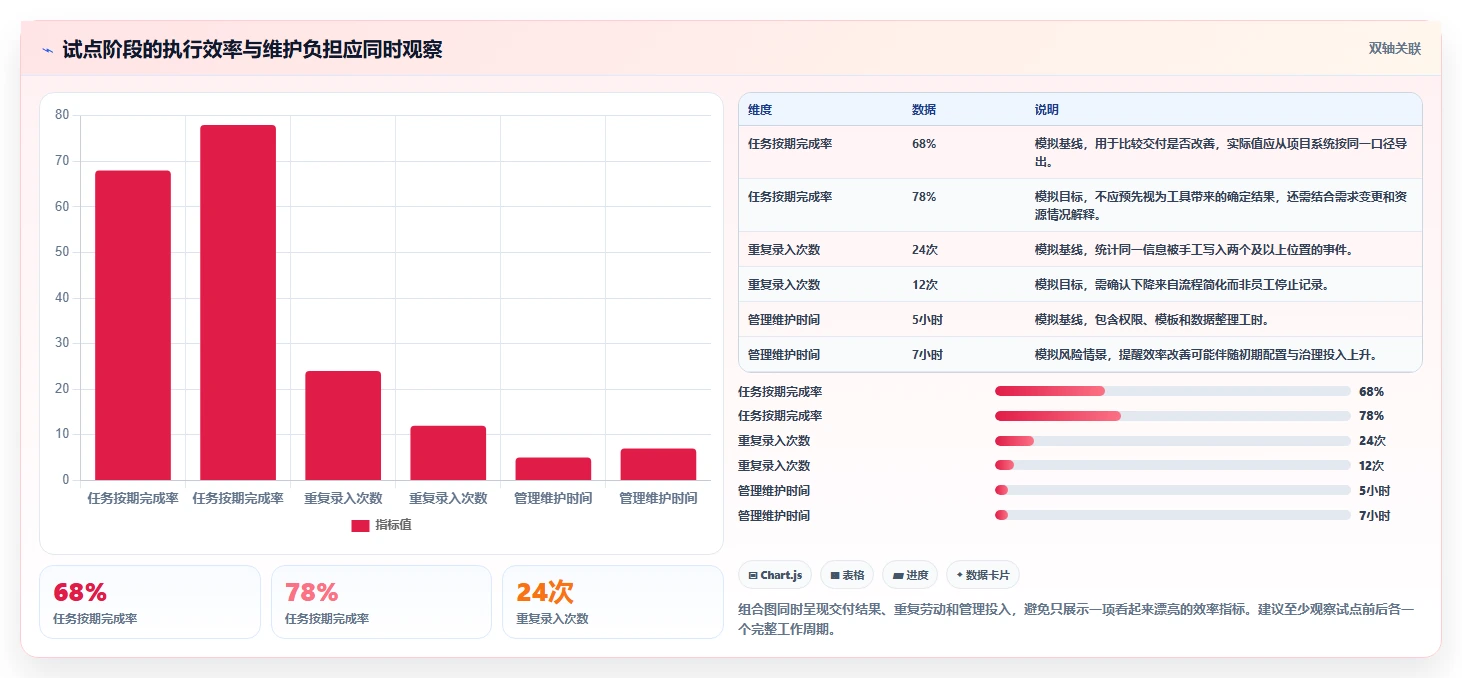Click the card title 试点阶段的执行效率与维护负担应同时观察

pos(252,50)
